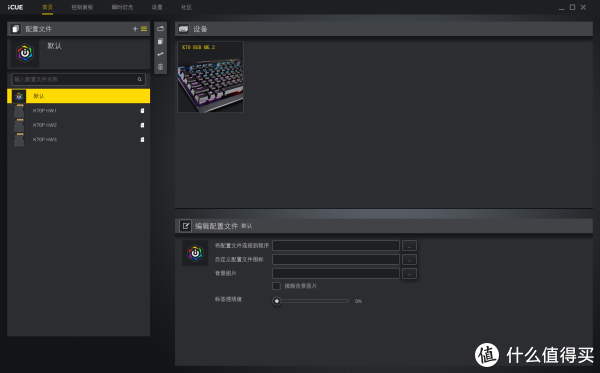Click the create folder icon in side toolbar
The image size is (600, 373).
click(x=160, y=29)
